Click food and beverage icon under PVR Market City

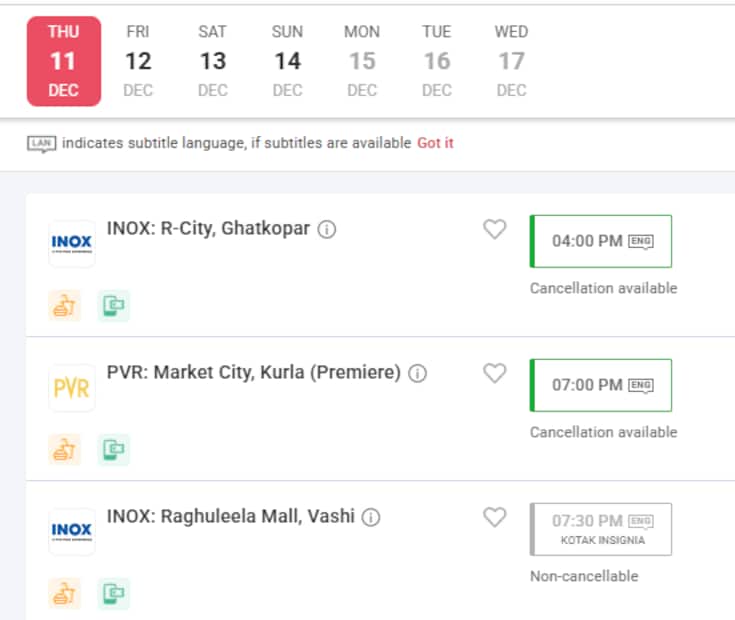click(64, 450)
